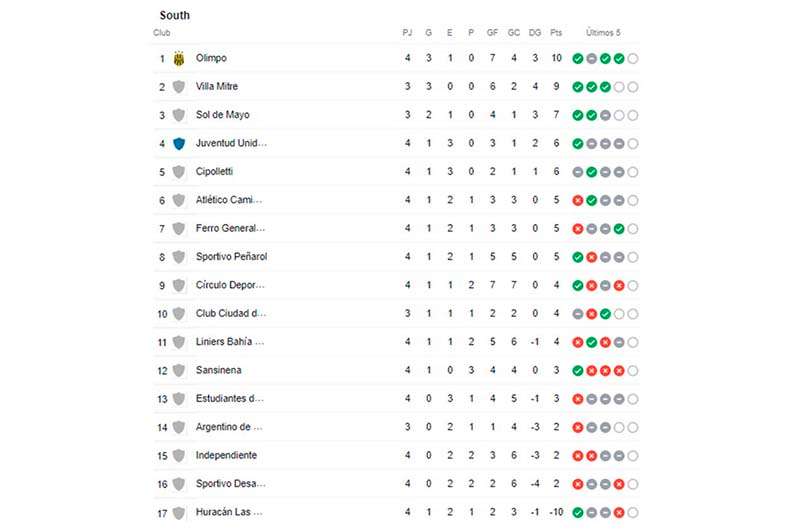800x530 pixels.
Task: Click the Olimpo club crest icon
Action: [x=179, y=59]
